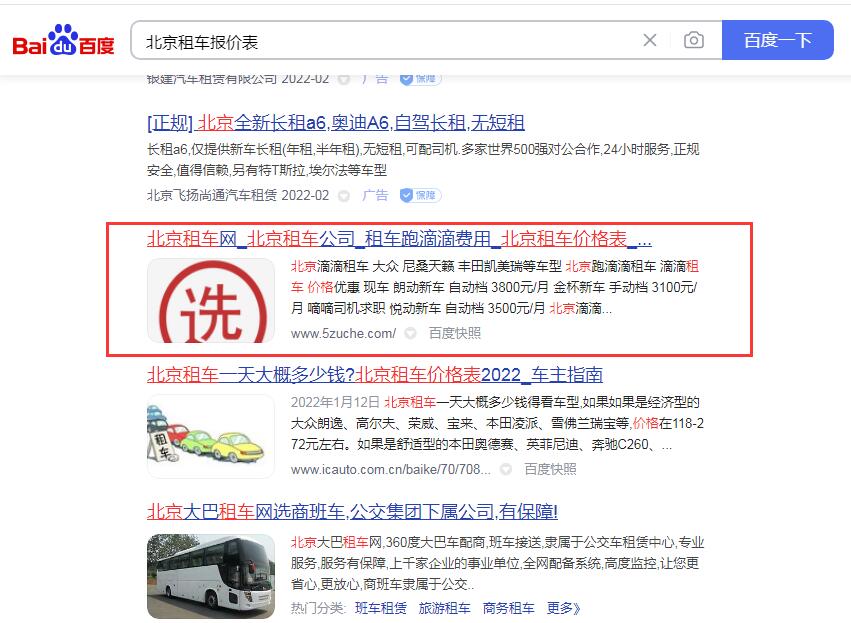Expand the dropdown arrow after 北京飞扬尚通汽车租赁 2022-02

(x=344, y=196)
